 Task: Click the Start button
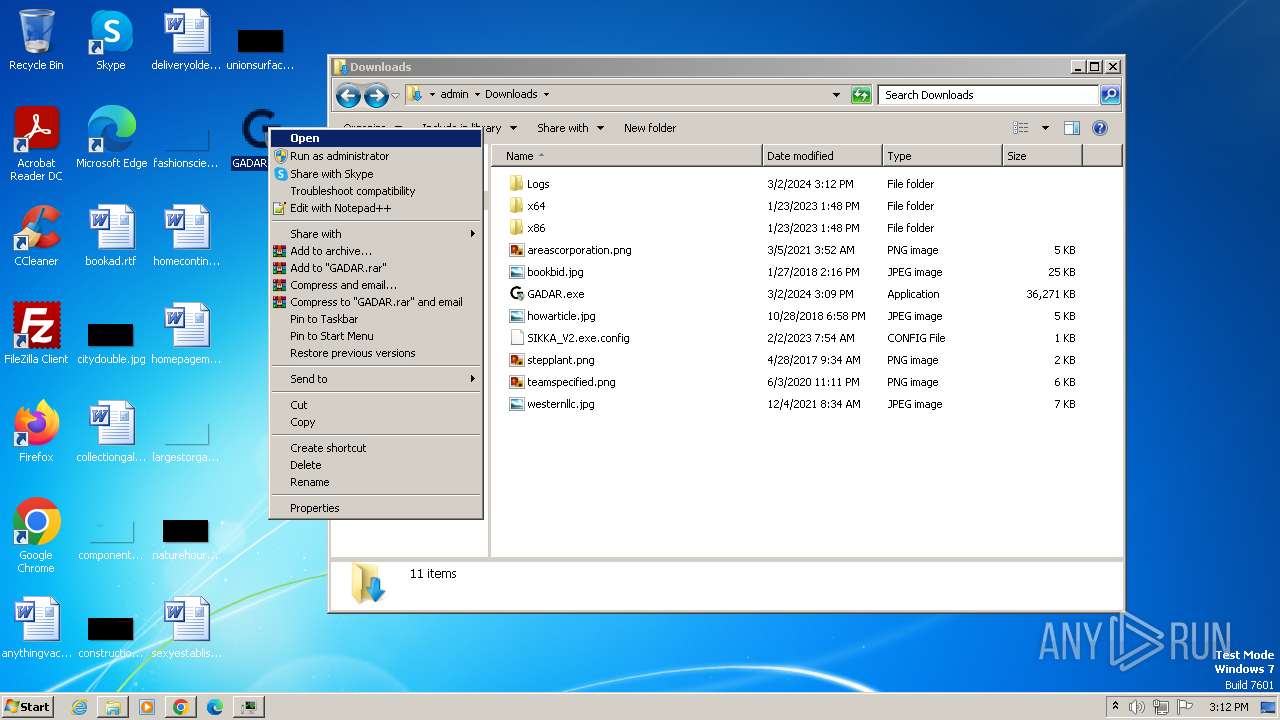click(x=28, y=707)
